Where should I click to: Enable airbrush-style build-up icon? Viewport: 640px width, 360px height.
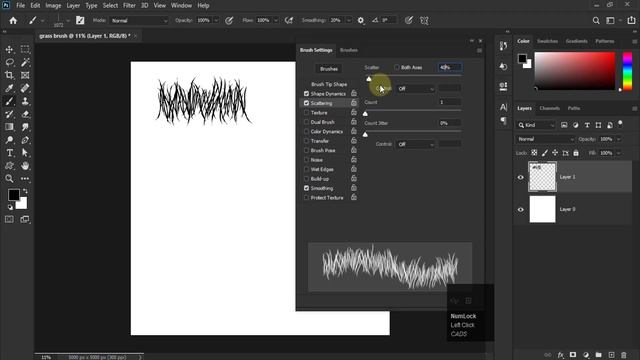pos(289,20)
